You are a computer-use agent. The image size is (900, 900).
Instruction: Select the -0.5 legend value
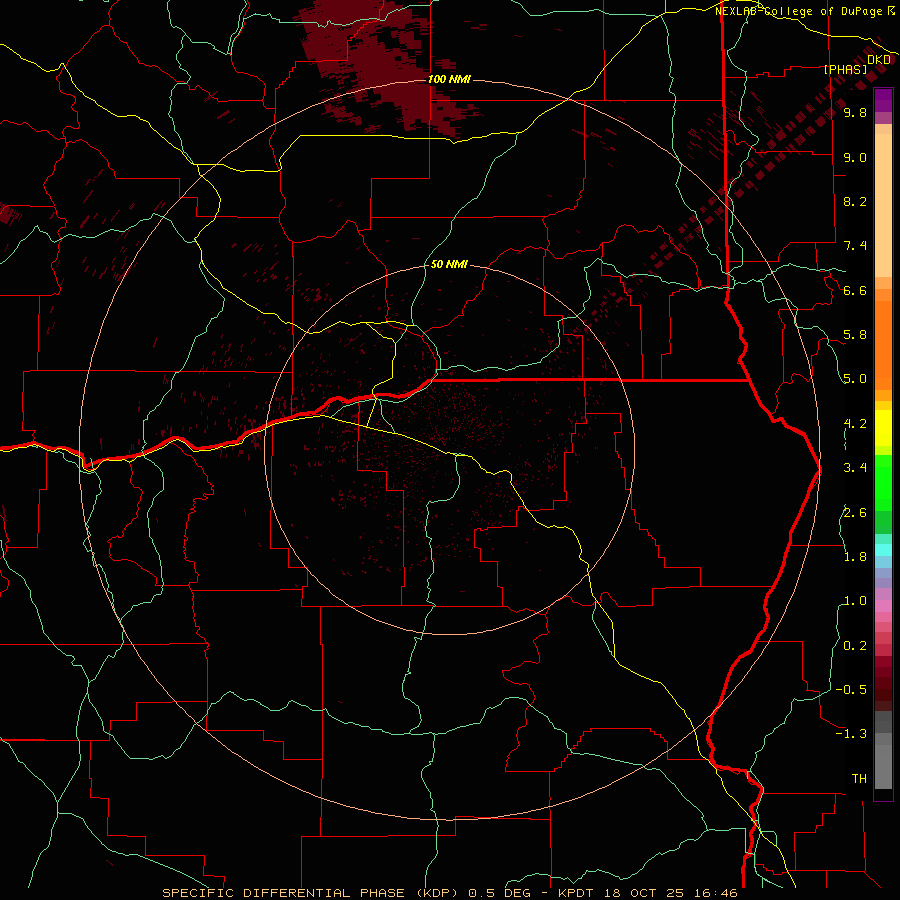(851, 690)
